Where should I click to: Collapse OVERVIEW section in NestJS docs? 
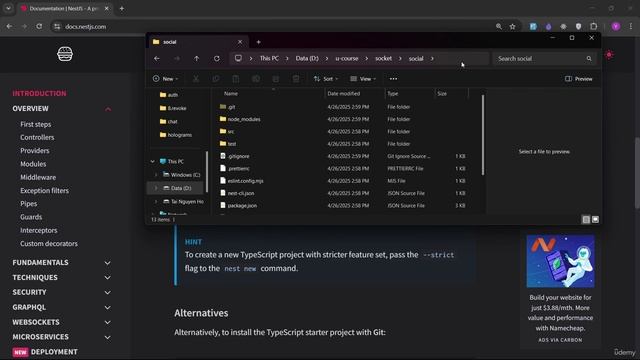click(108, 109)
